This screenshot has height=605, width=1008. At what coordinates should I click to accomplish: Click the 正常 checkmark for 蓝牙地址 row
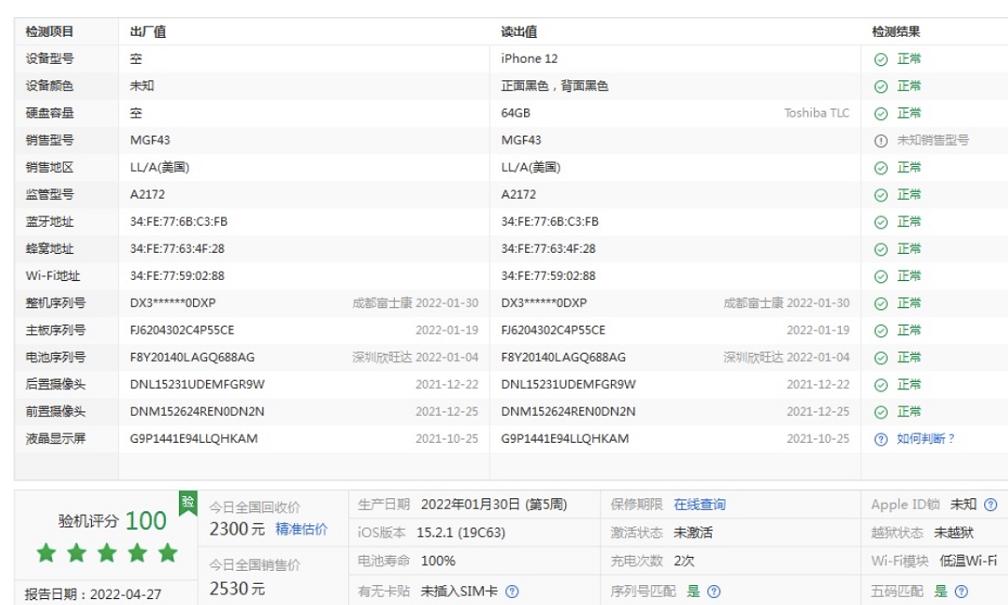(x=882, y=221)
